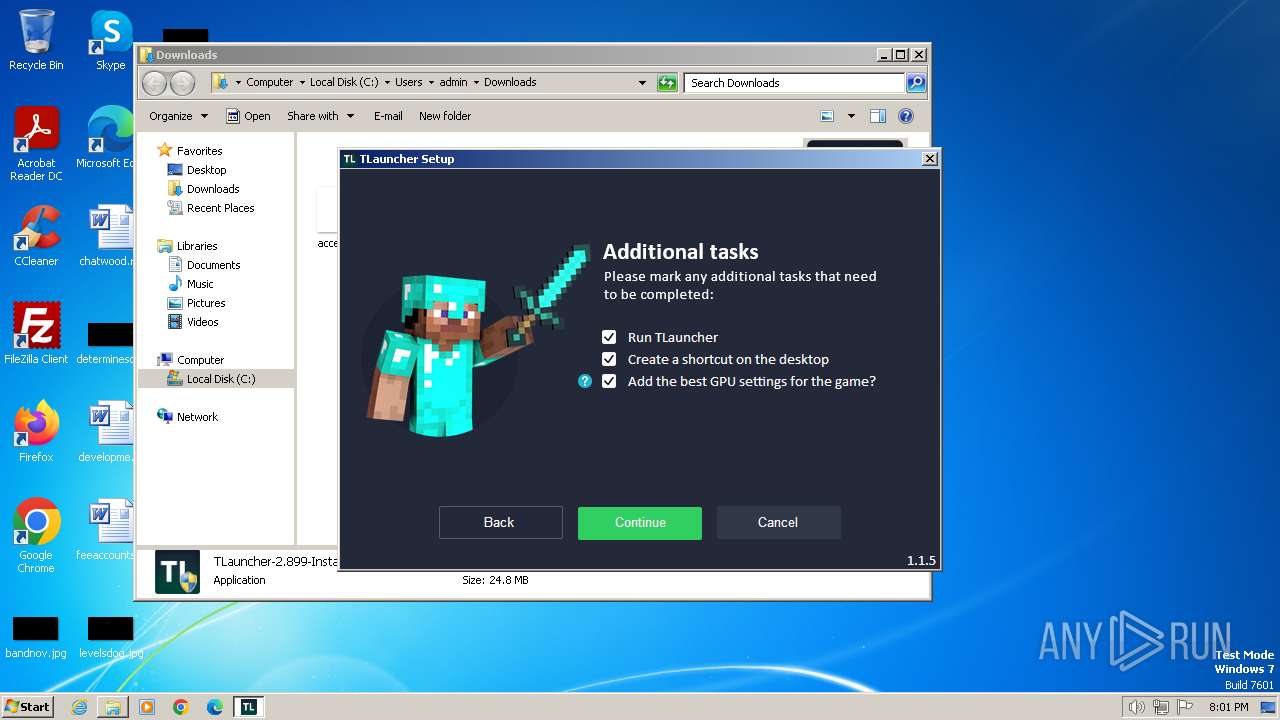Click the change view icon in Explorer
This screenshot has height=720, width=1280.
point(827,116)
